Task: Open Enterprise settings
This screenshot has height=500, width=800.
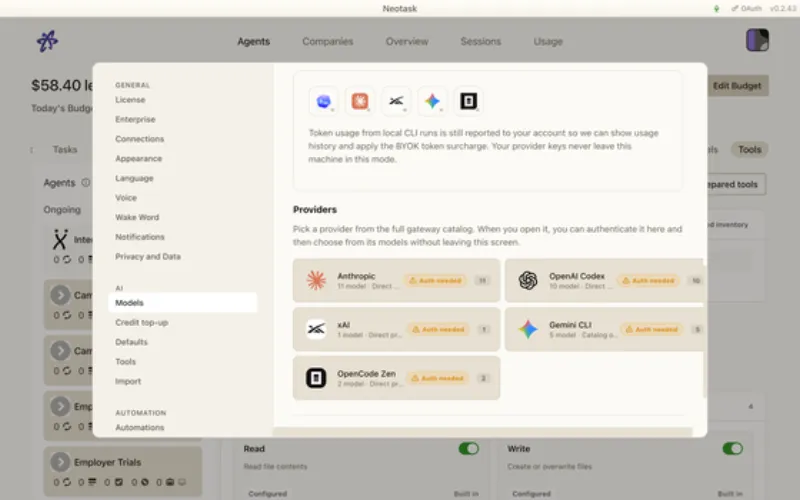Action: 135,119
